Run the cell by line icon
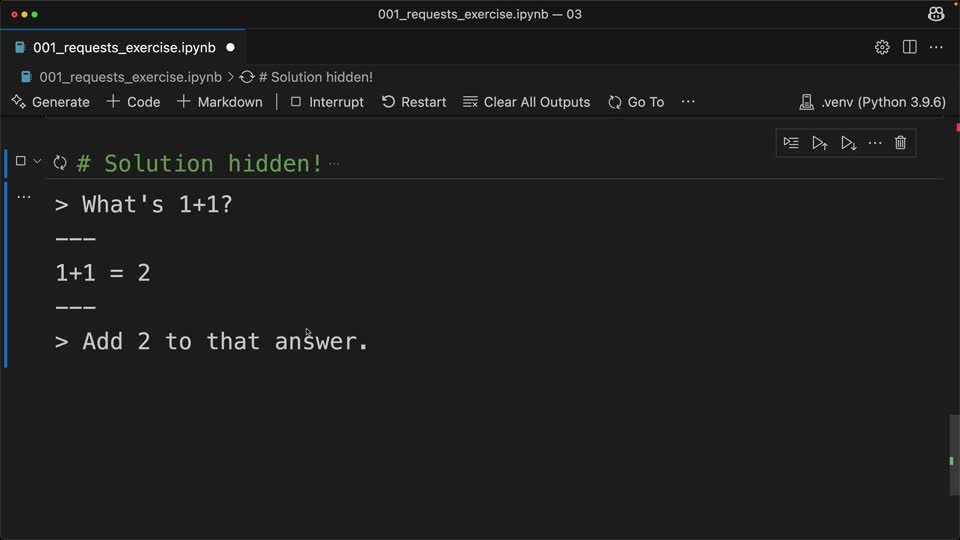This screenshot has width=960, height=540. 791,143
